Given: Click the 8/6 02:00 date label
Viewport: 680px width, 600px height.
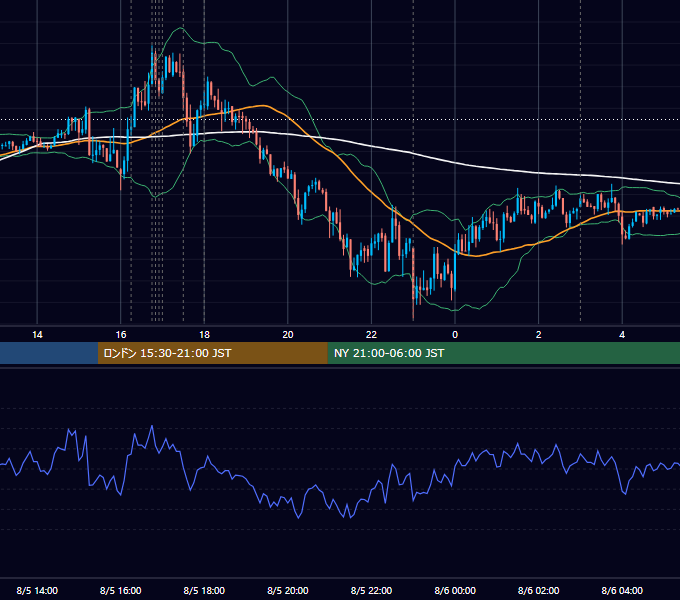Looking at the screenshot, I should 538,590.
